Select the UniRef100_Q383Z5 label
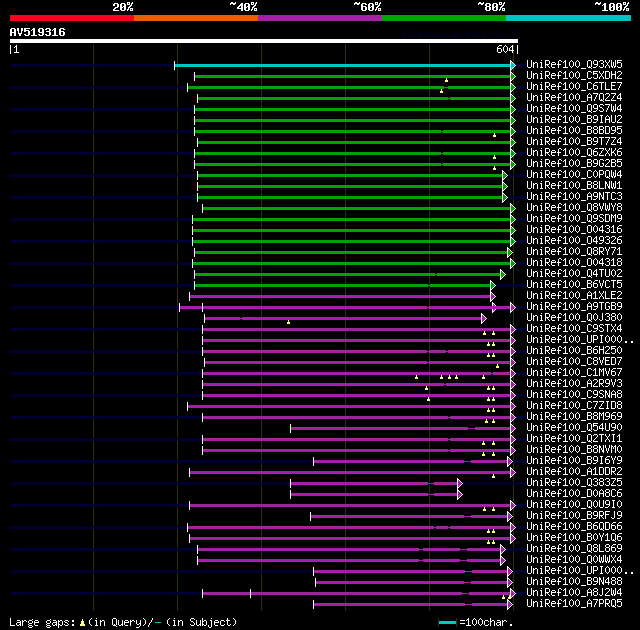Screen dimensions: 640x630 574,483
